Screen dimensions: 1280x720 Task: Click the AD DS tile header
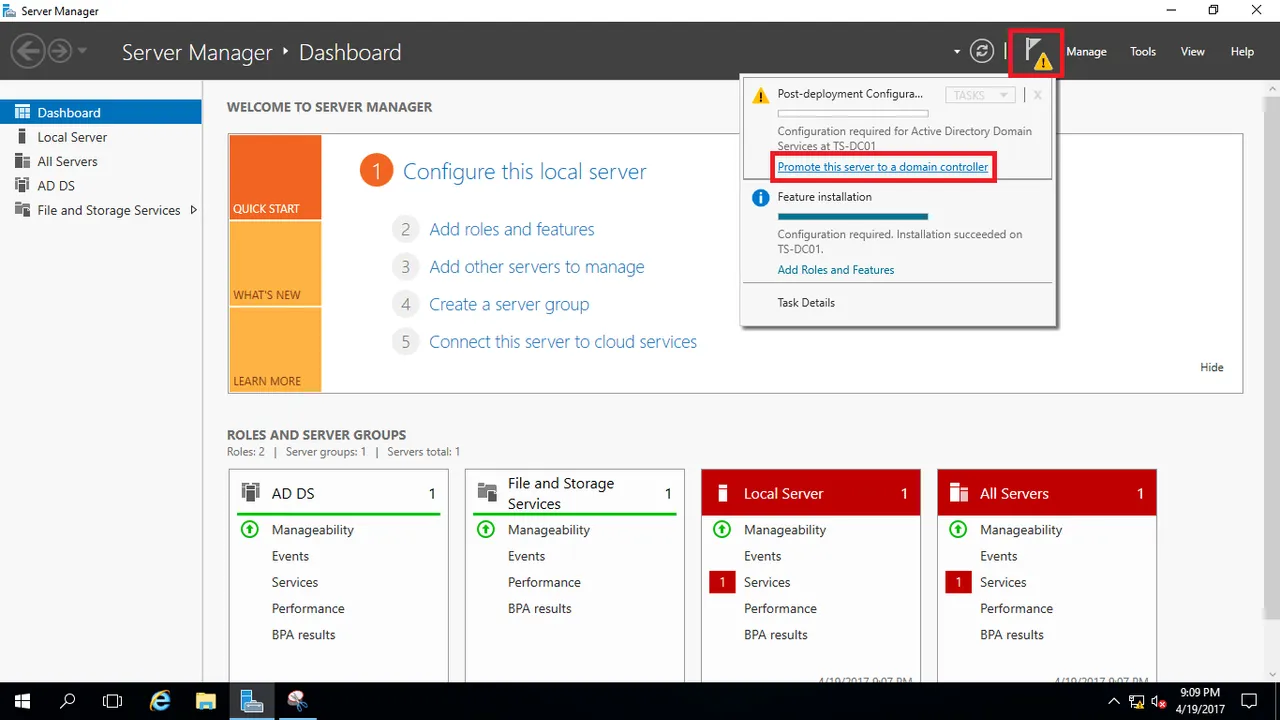(339, 493)
